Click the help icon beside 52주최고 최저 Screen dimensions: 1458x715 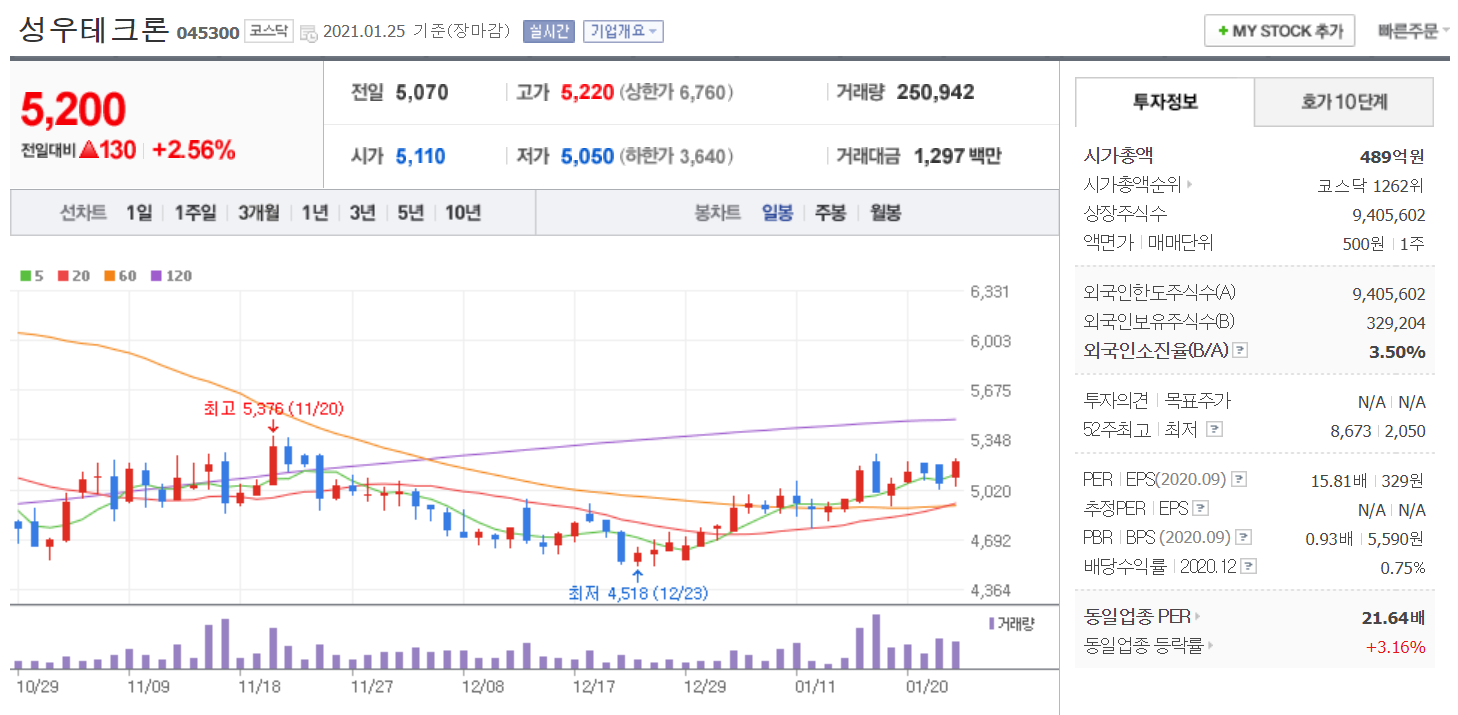tap(1214, 430)
